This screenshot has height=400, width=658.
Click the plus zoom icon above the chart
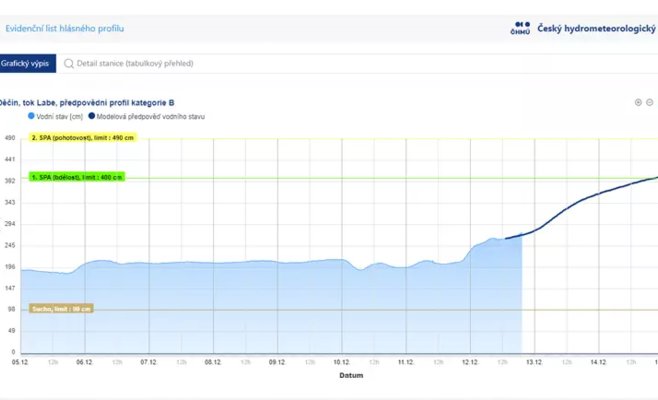(638, 102)
